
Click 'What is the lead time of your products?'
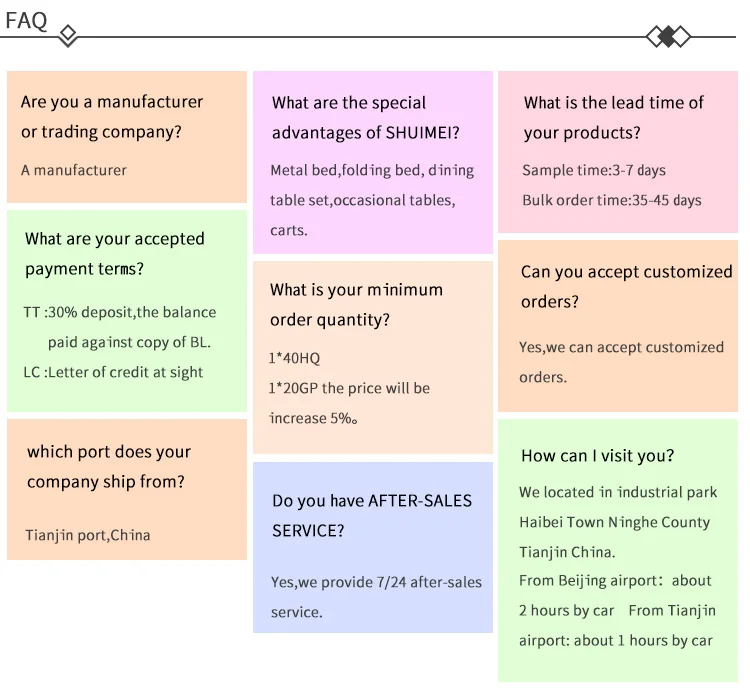pyautogui.click(x=613, y=118)
